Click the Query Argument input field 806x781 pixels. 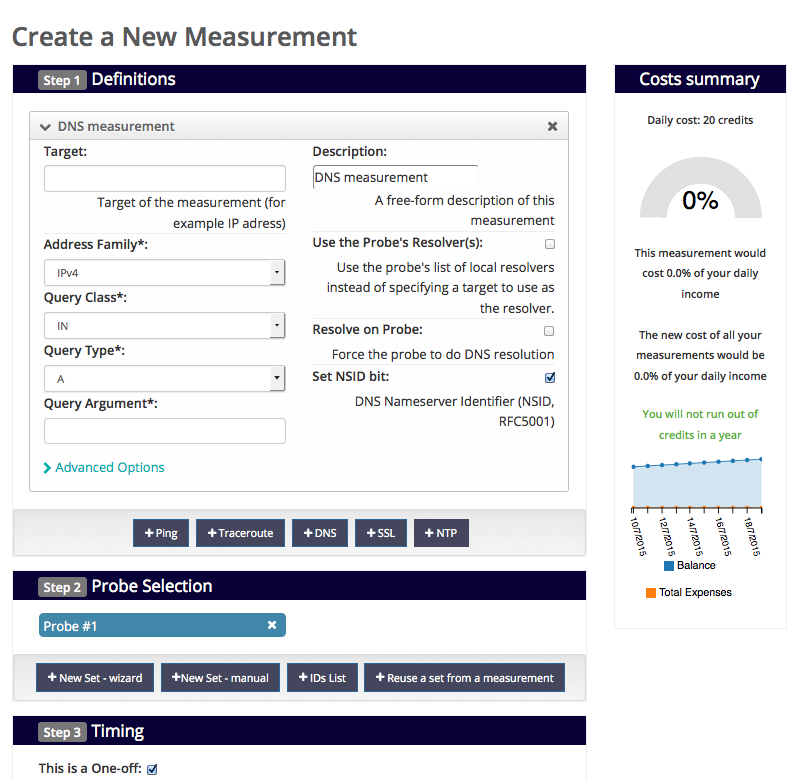164,431
